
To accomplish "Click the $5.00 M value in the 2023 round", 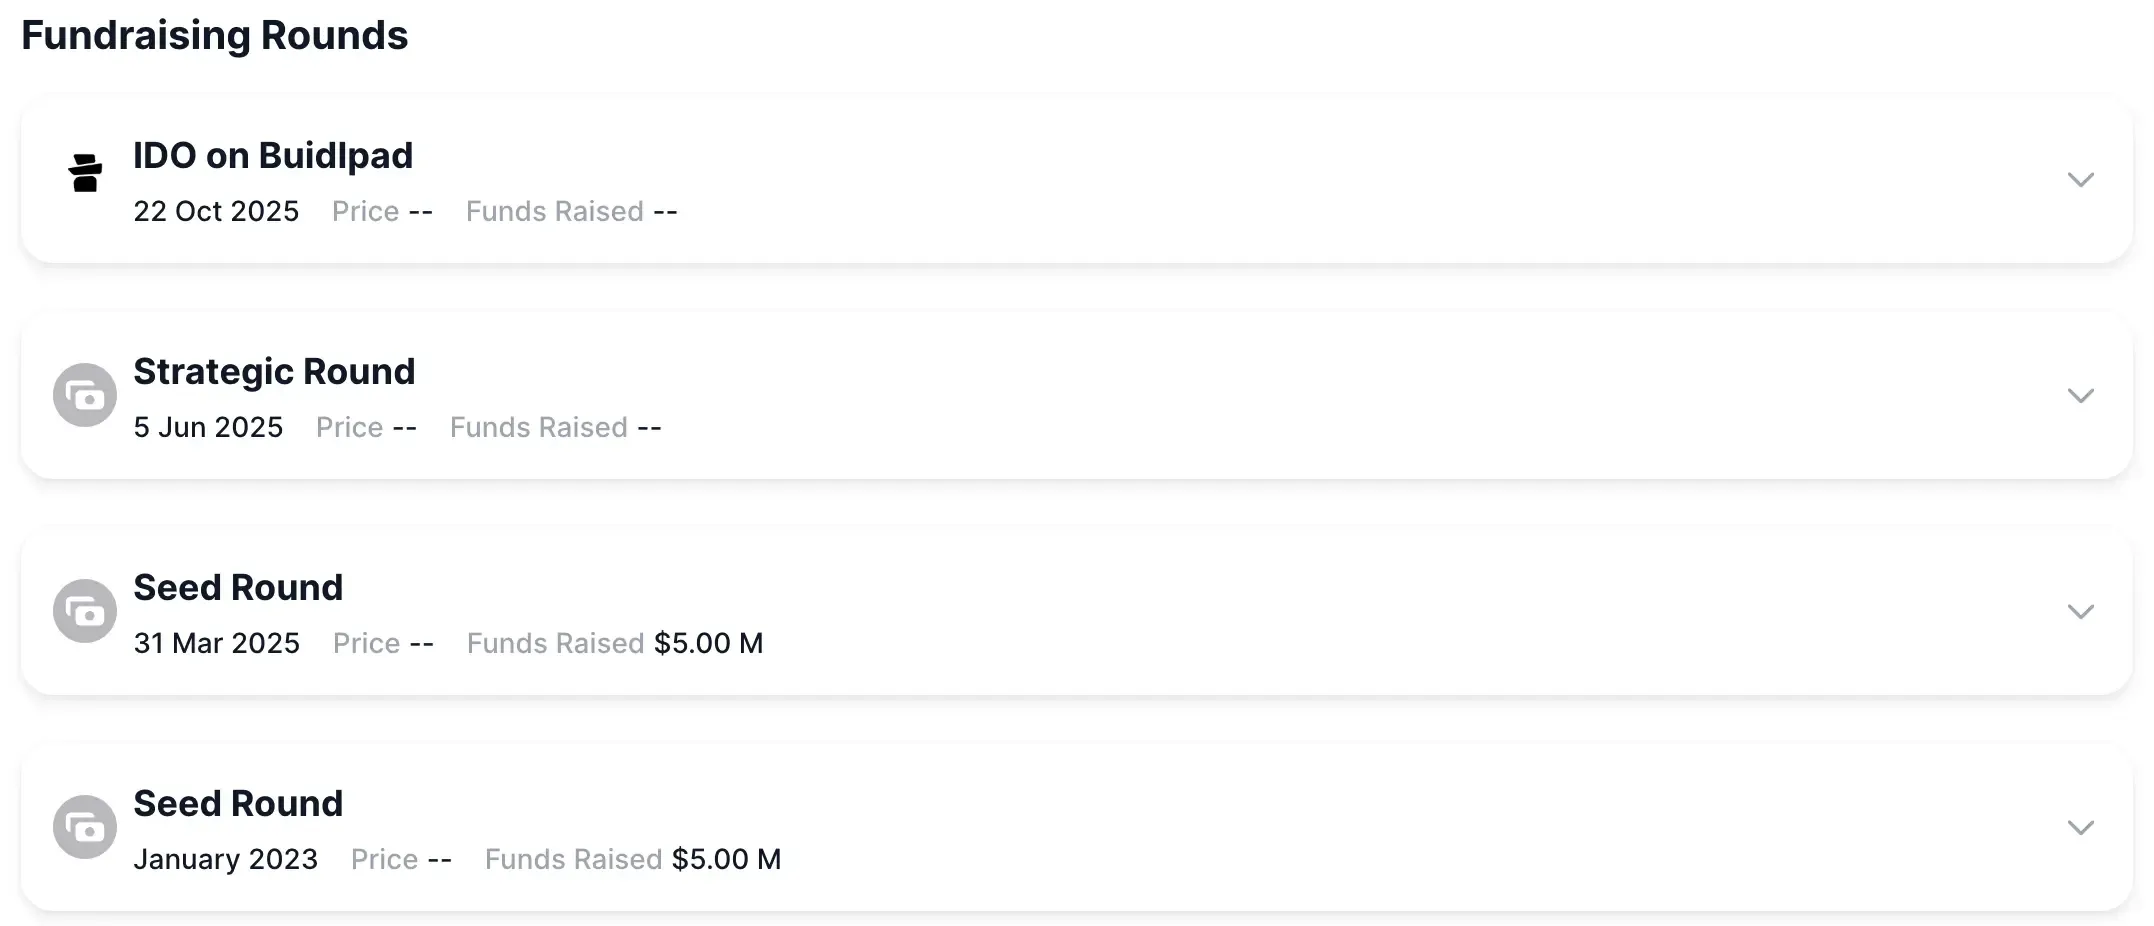I will (x=727, y=859).
